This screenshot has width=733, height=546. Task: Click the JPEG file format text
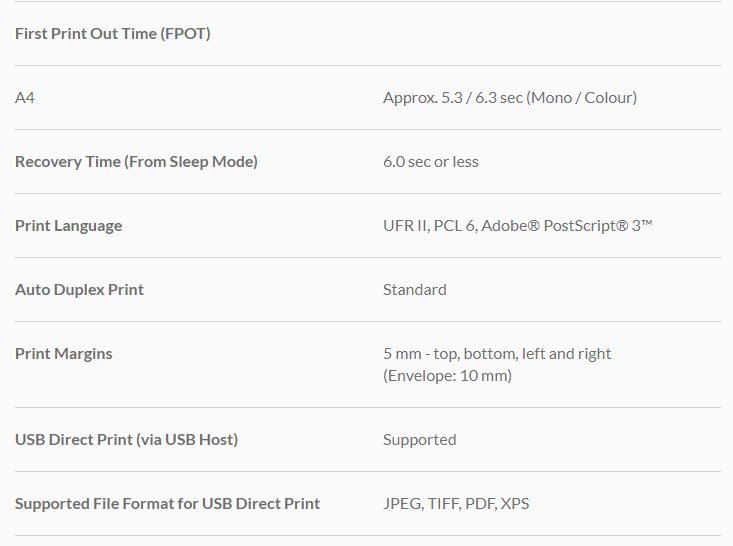(x=402, y=504)
